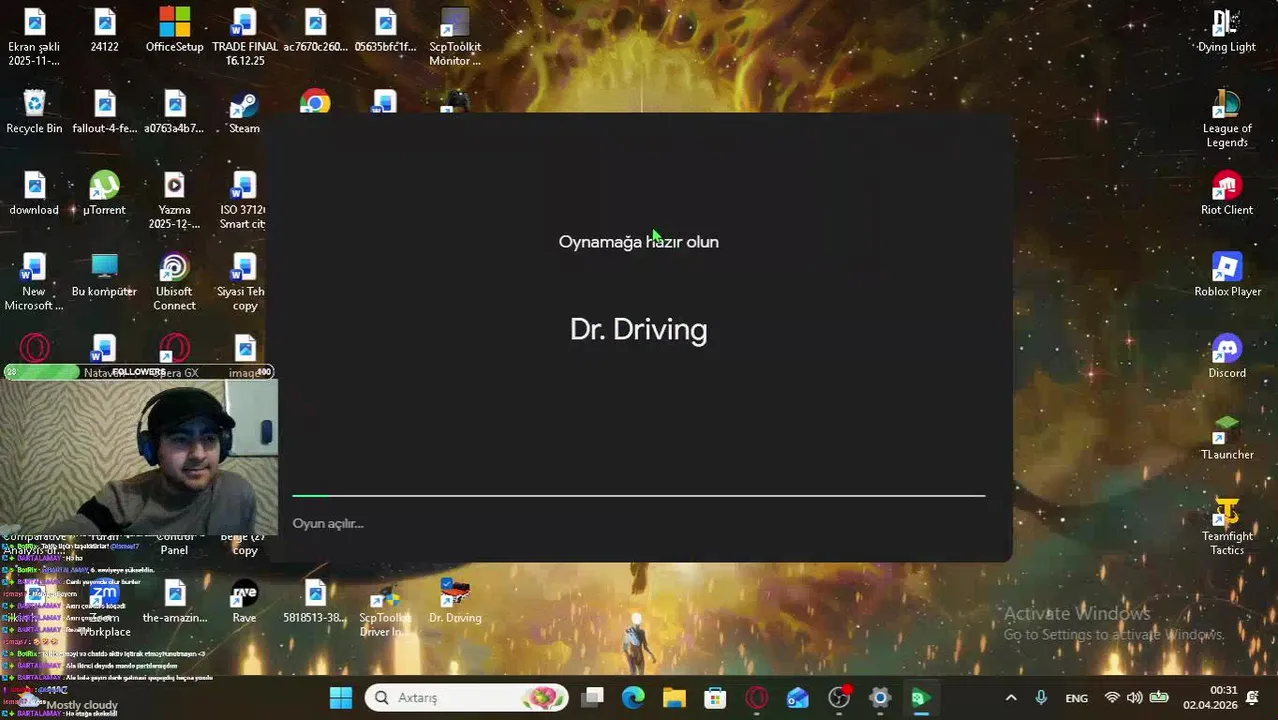Open the volume tray icon

(1135, 698)
